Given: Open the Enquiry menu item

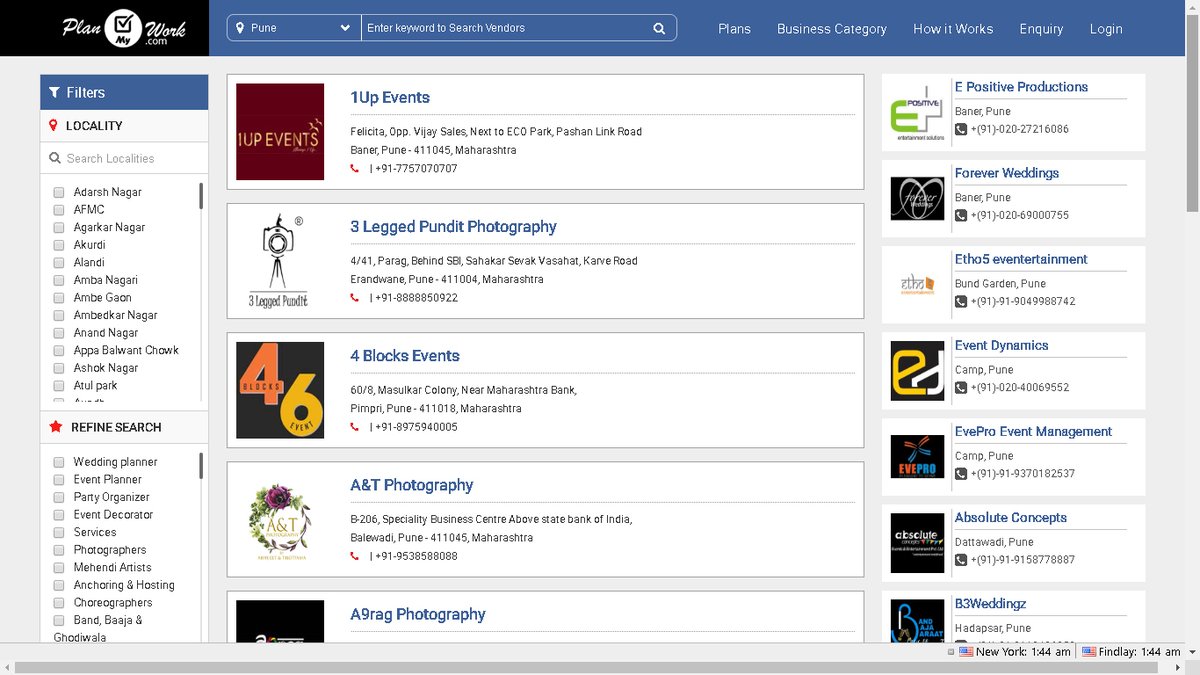Looking at the screenshot, I should [1041, 29].
